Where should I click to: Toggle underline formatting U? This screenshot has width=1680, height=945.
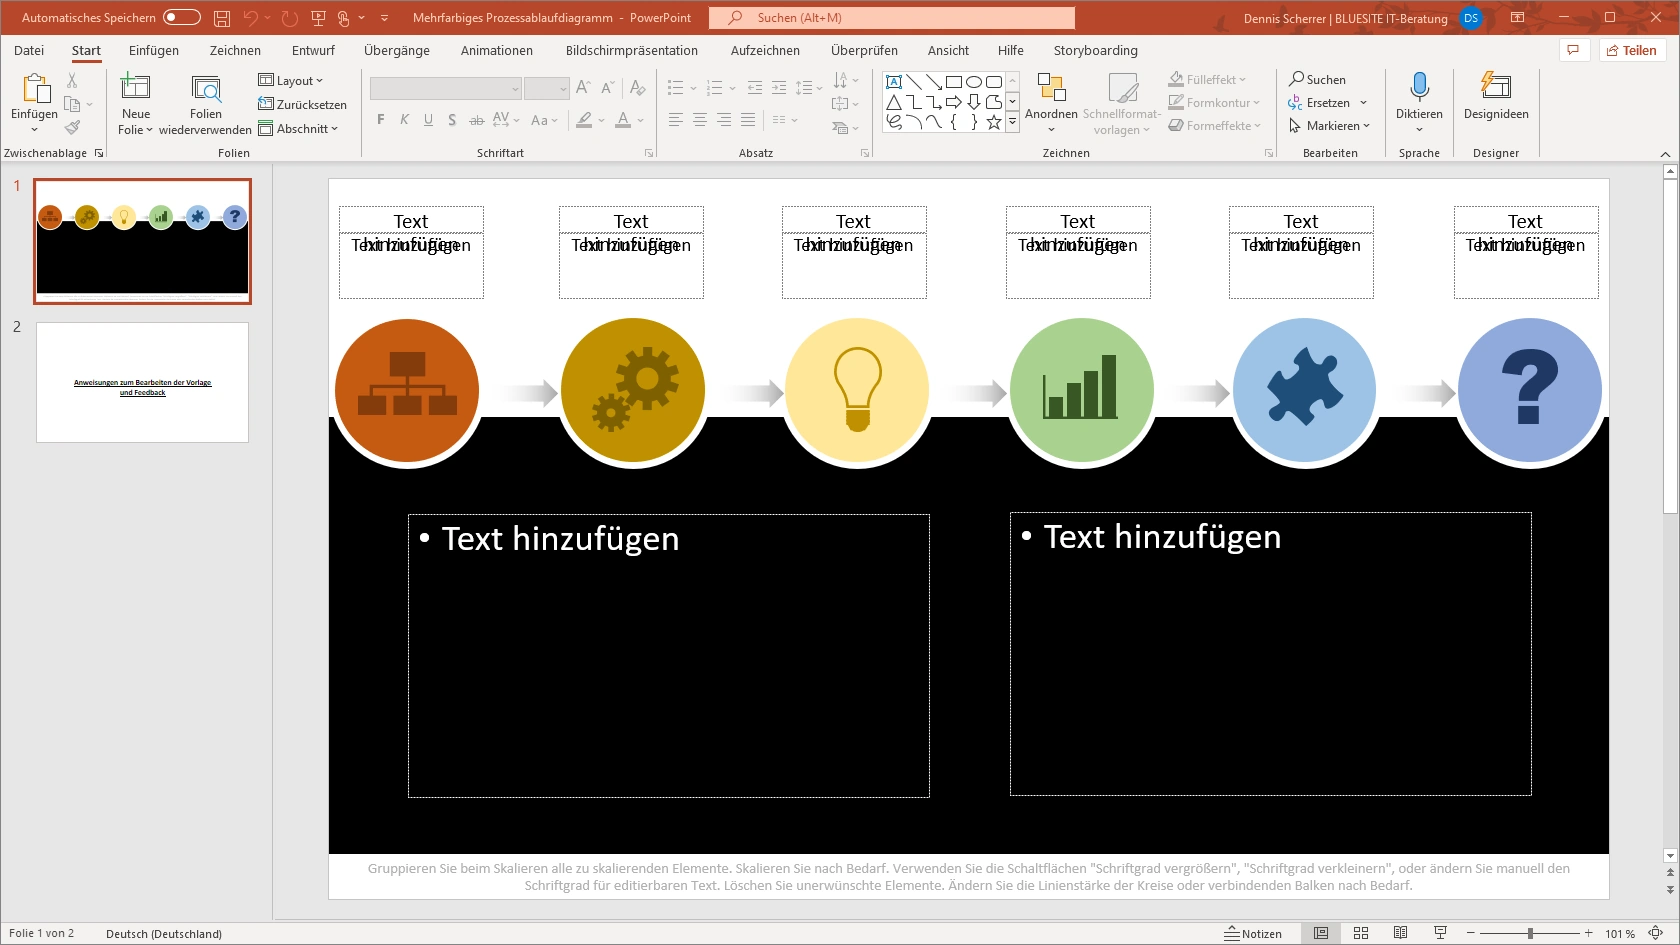coord(429,120)
